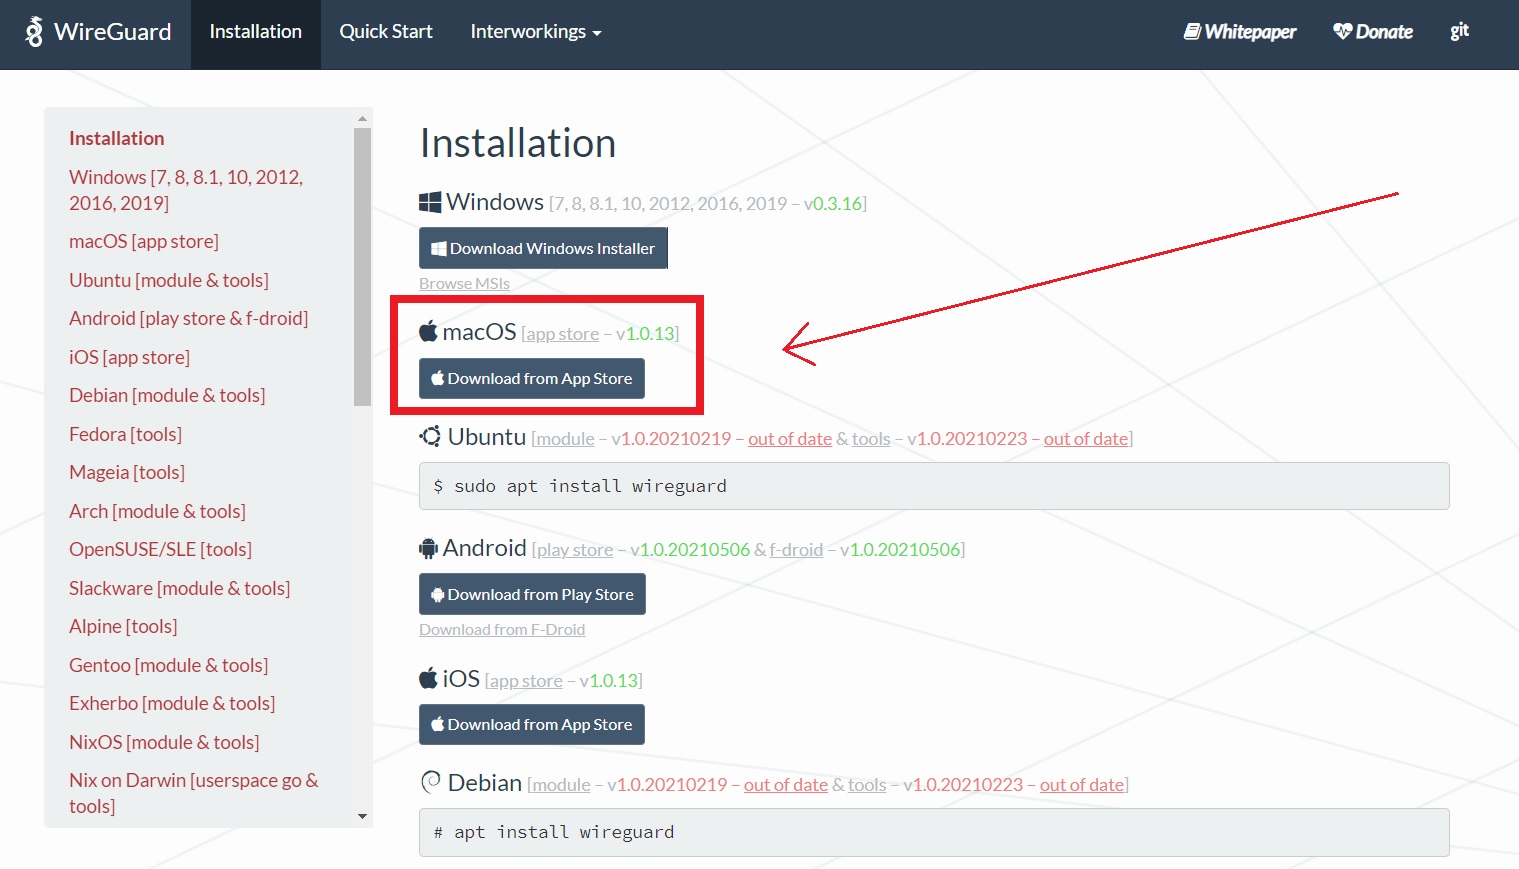Image resolution: width=1519 pixels, height=869 pixels.
Task: Click the Apple icon beside iOS heading
Action: coord(428,678)
